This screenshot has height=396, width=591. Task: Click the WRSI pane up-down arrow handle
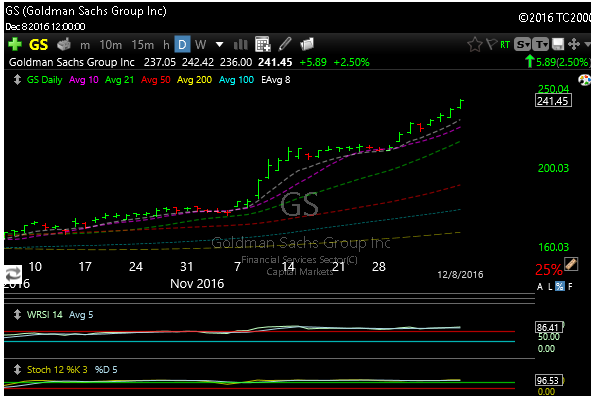click(17, 314)
